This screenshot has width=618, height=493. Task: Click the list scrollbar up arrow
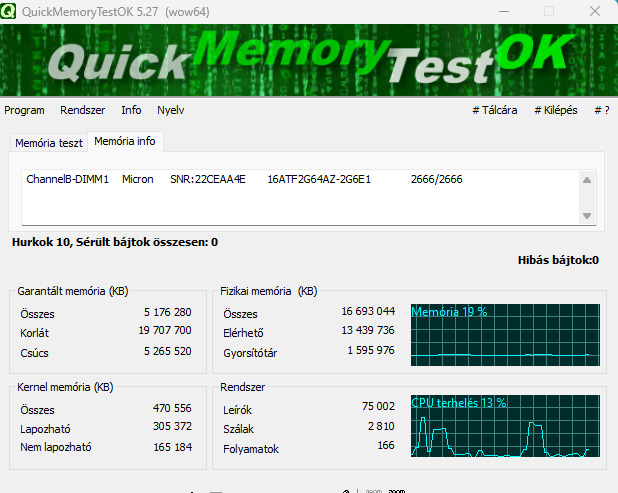point(587,180)
